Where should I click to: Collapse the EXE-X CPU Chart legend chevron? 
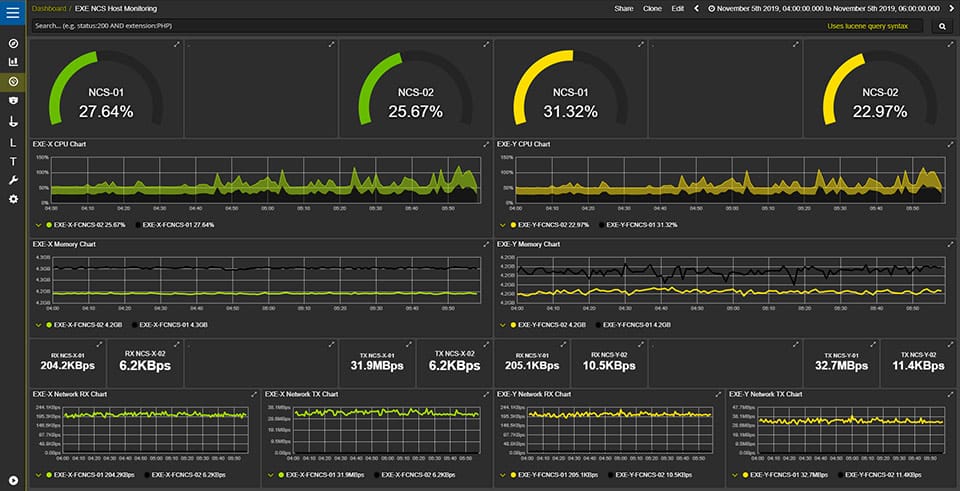(x=39, y=225)
